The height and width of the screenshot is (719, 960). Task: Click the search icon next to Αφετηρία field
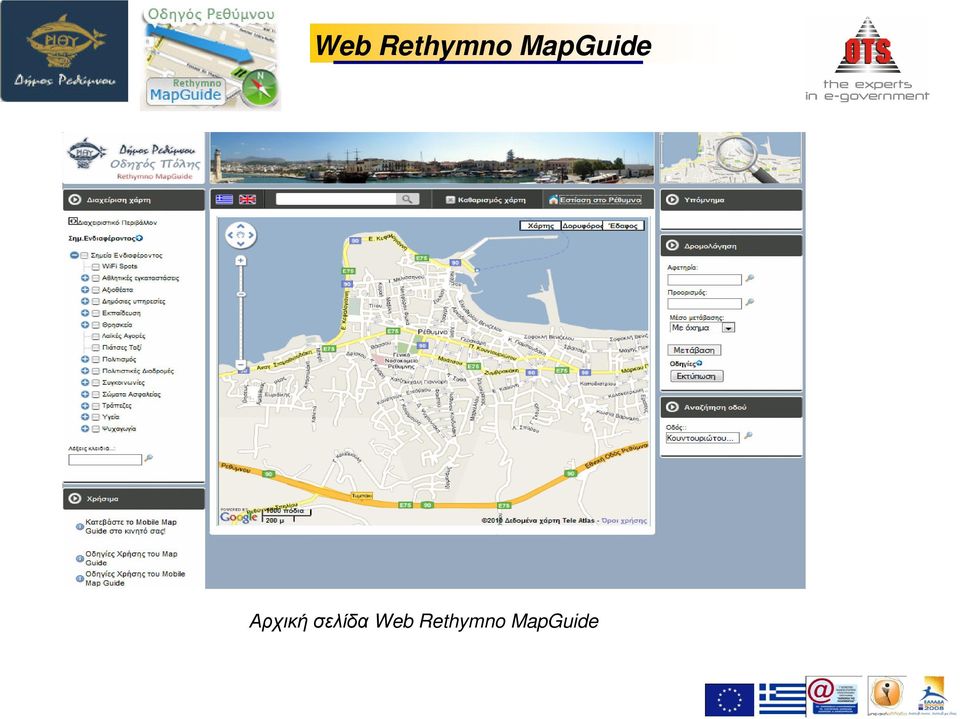pos(749,279)
